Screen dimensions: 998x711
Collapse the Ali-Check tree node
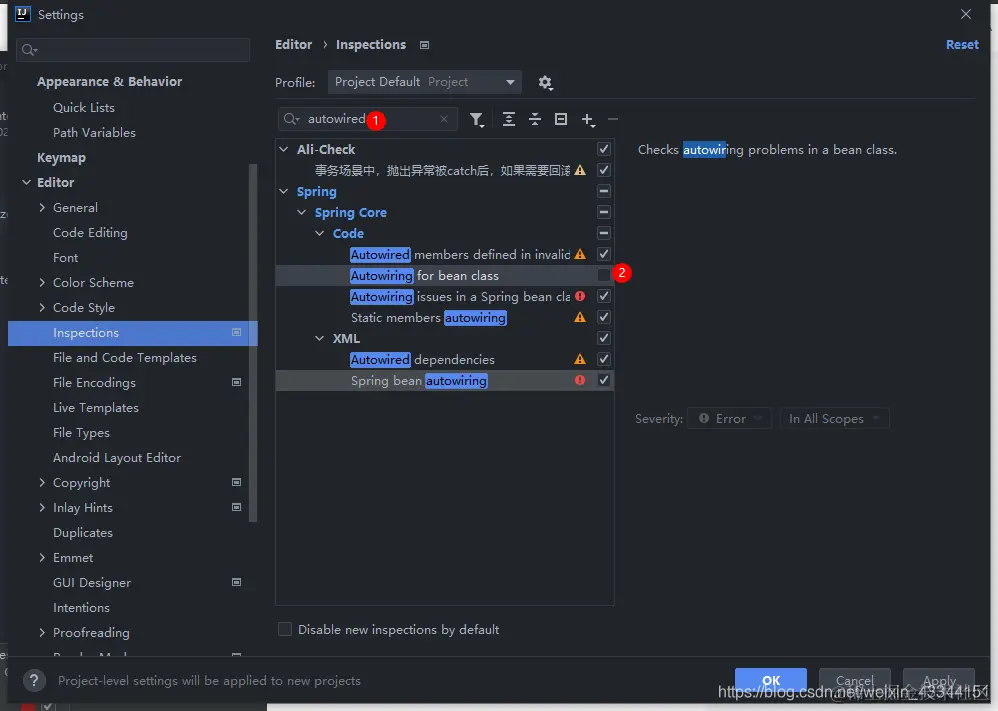[x=284, y=149]
